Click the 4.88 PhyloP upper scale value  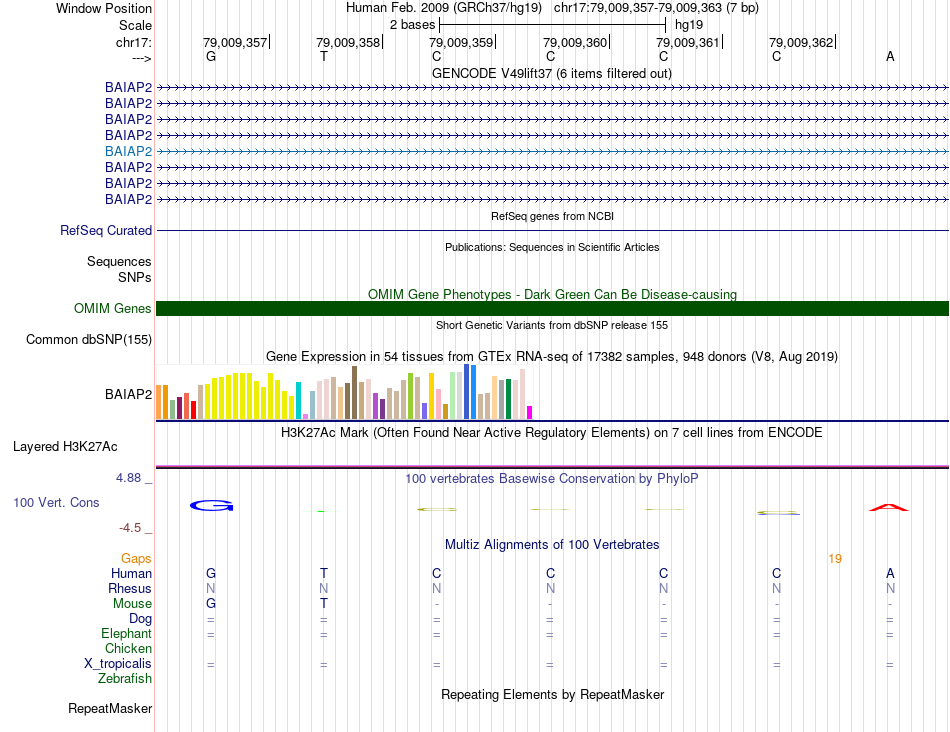128,478
